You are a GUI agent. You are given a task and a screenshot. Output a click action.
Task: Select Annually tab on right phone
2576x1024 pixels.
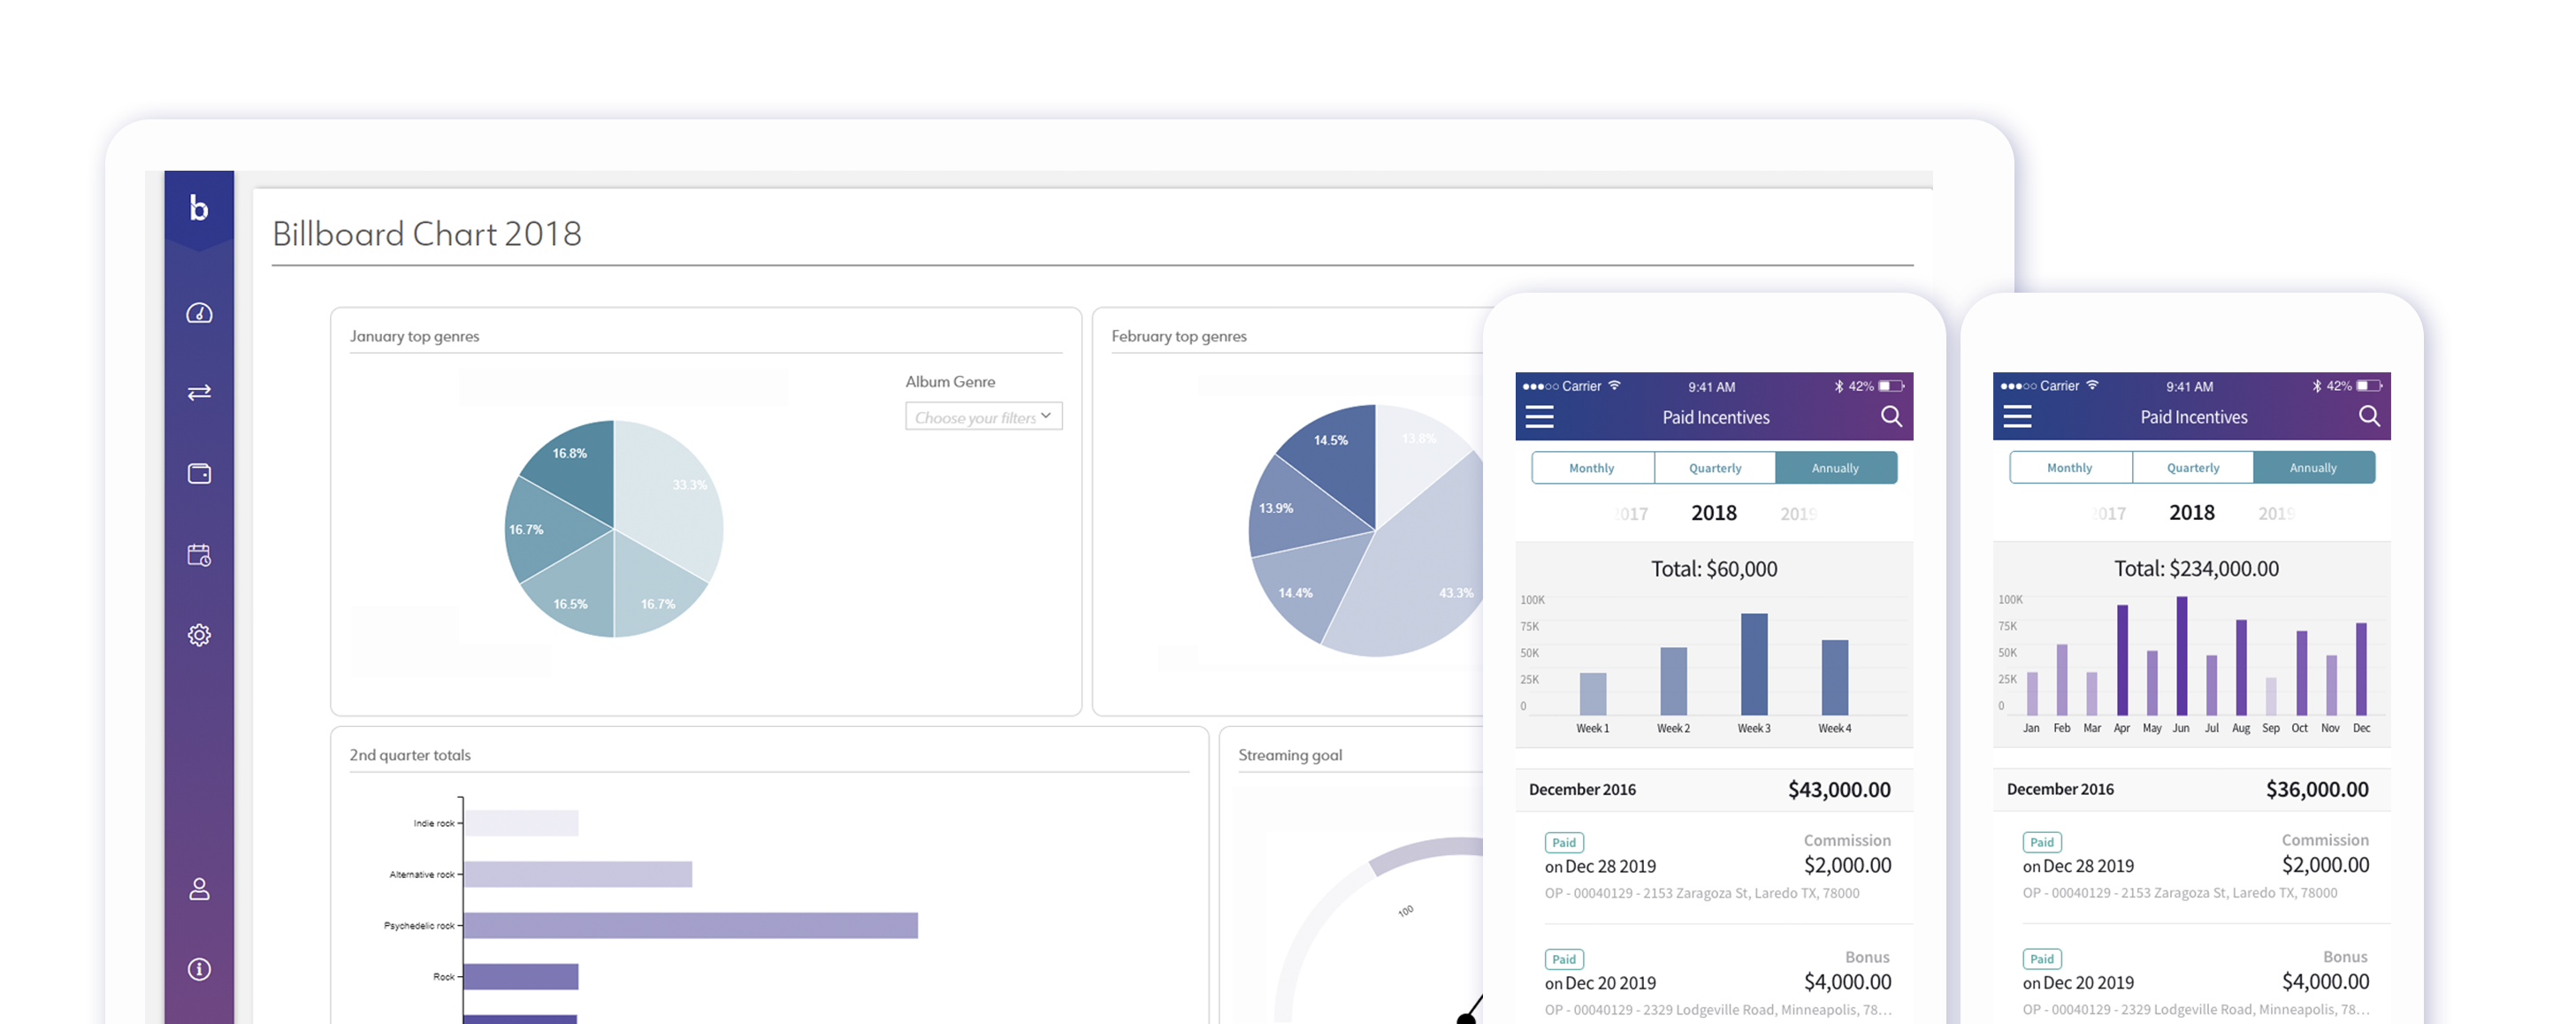[2314, 467]
